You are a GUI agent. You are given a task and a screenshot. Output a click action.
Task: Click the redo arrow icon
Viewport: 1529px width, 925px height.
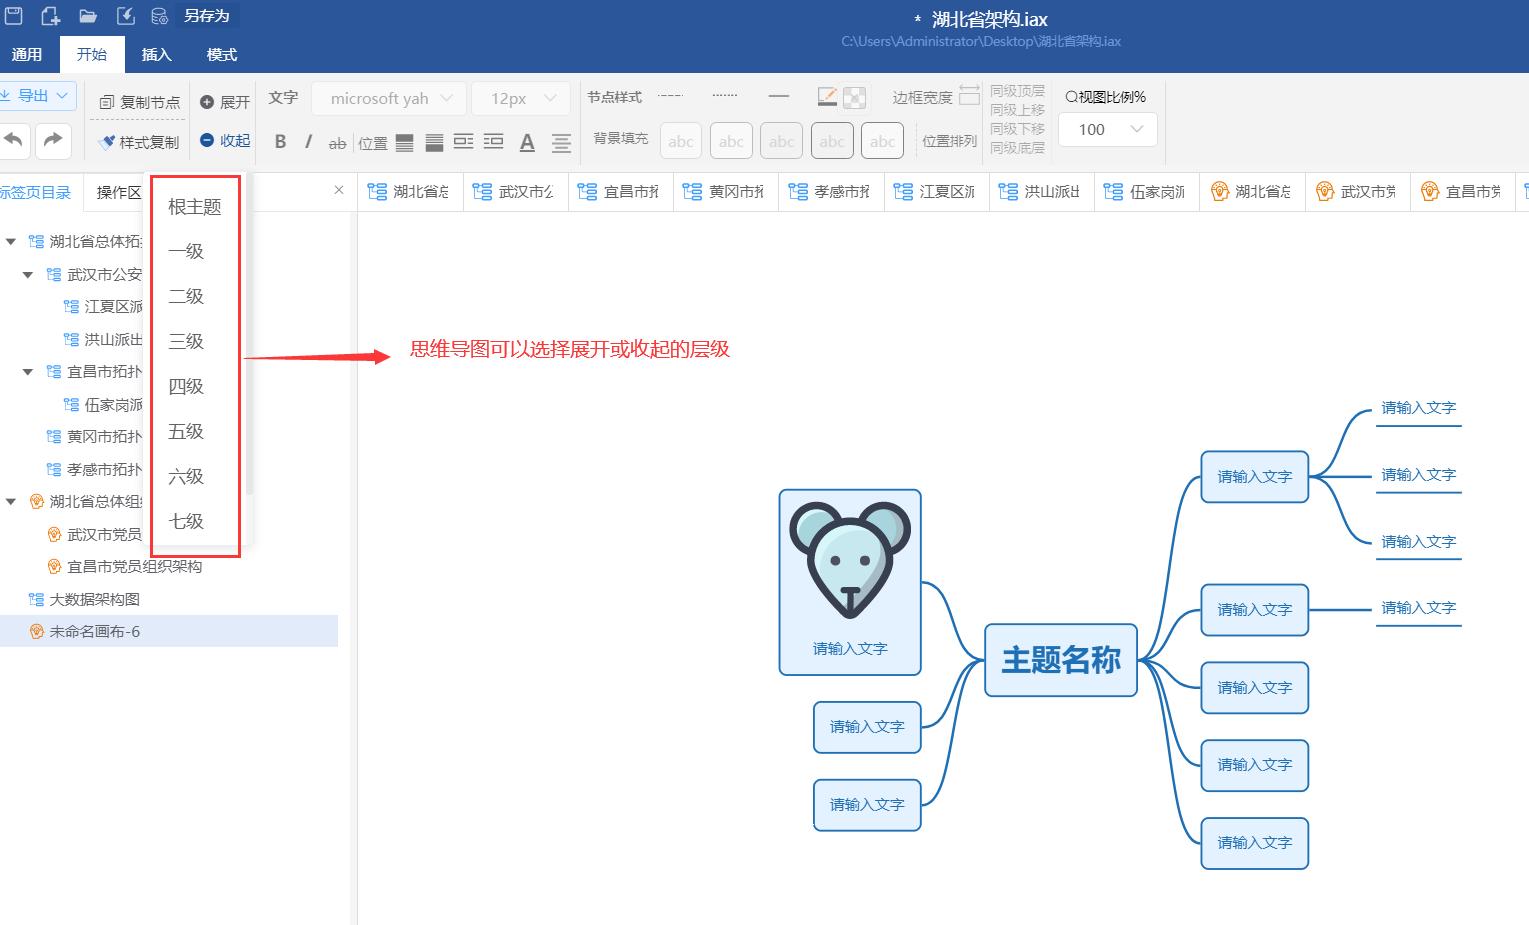tap(53, 141)
